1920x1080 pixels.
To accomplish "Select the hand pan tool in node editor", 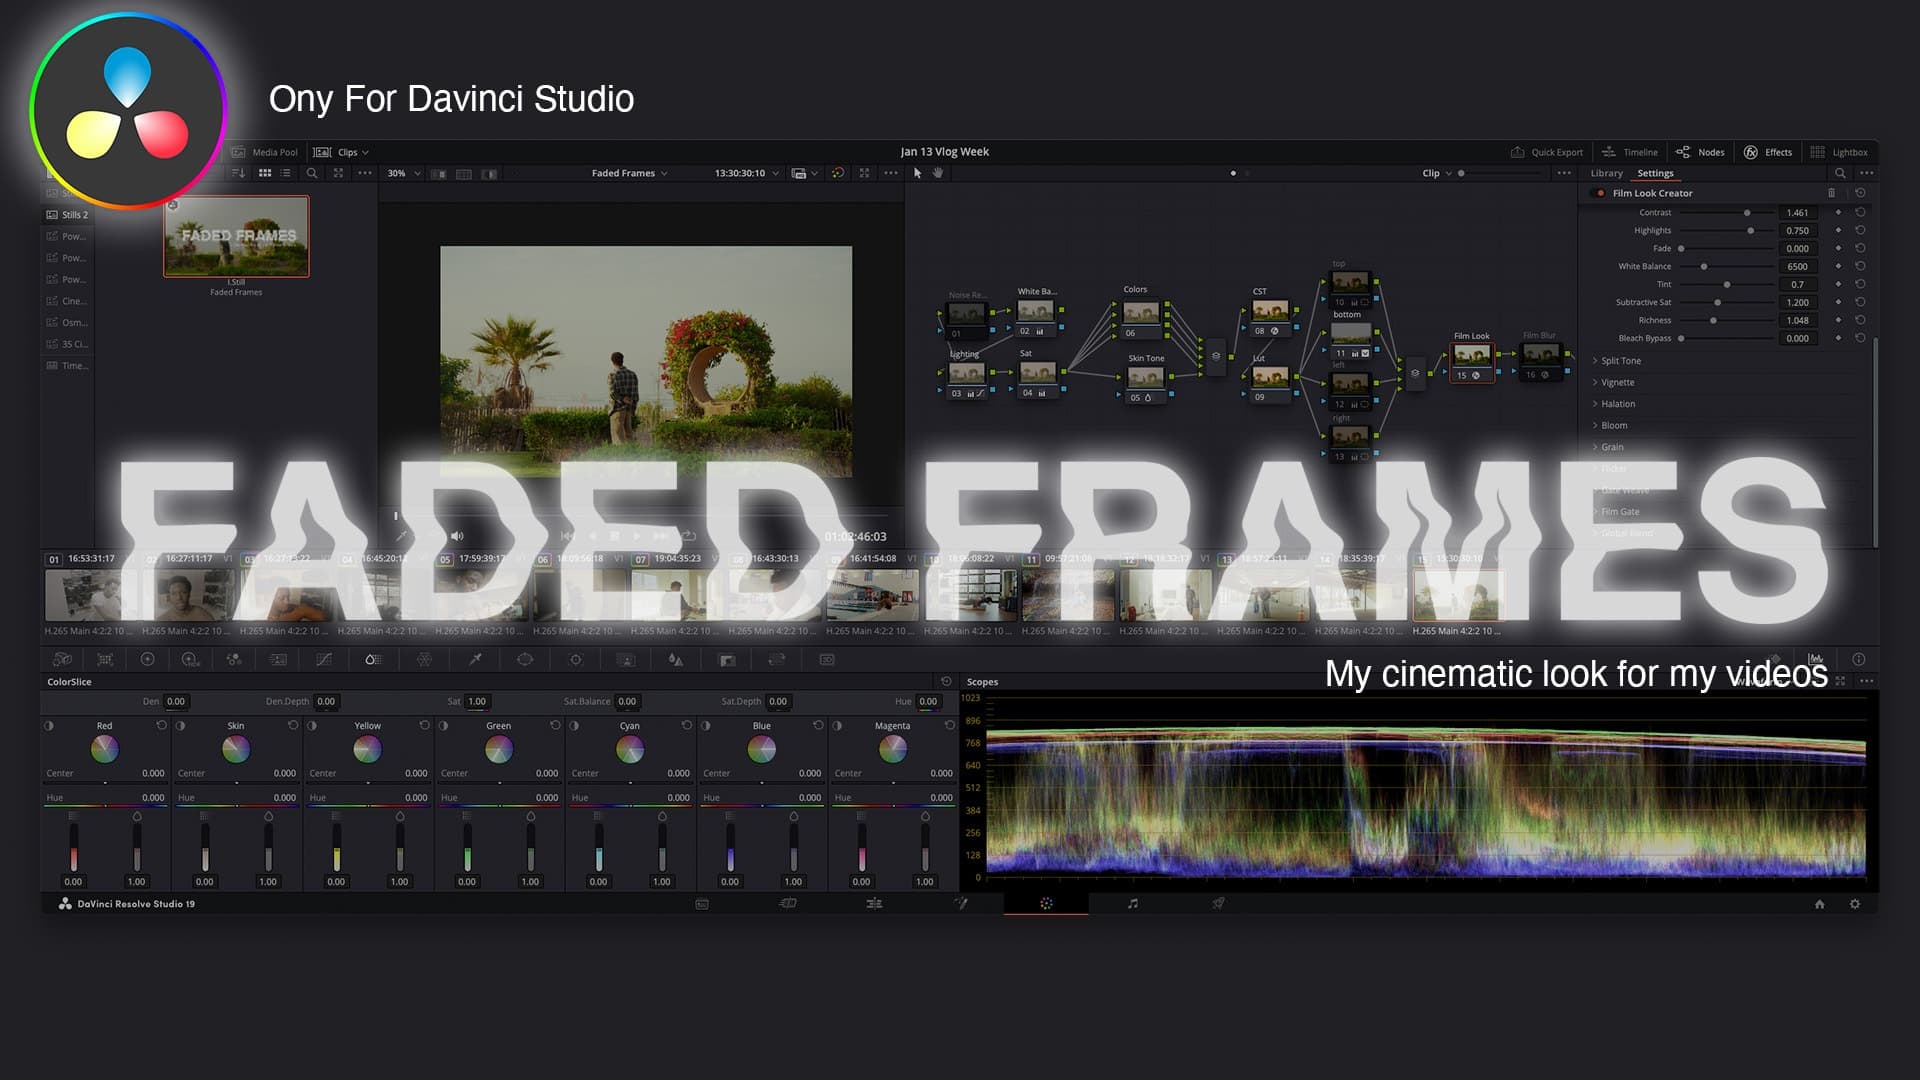I will [938, 173].
